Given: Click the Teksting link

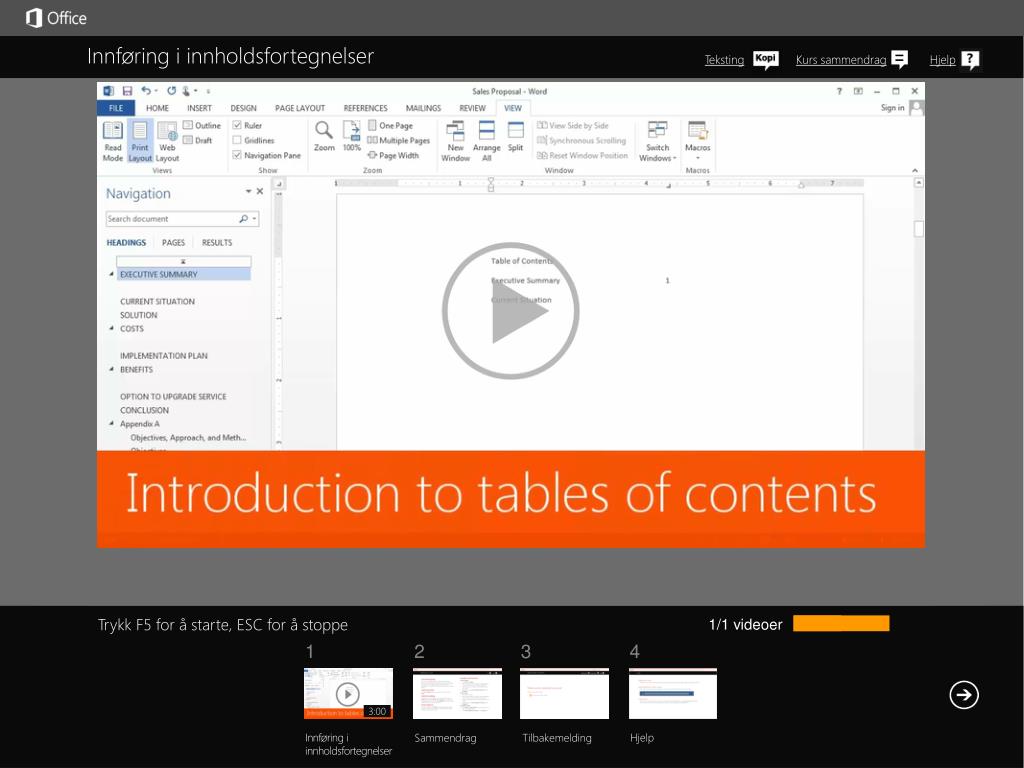Looking at the screenshot, I should point(724,60).
